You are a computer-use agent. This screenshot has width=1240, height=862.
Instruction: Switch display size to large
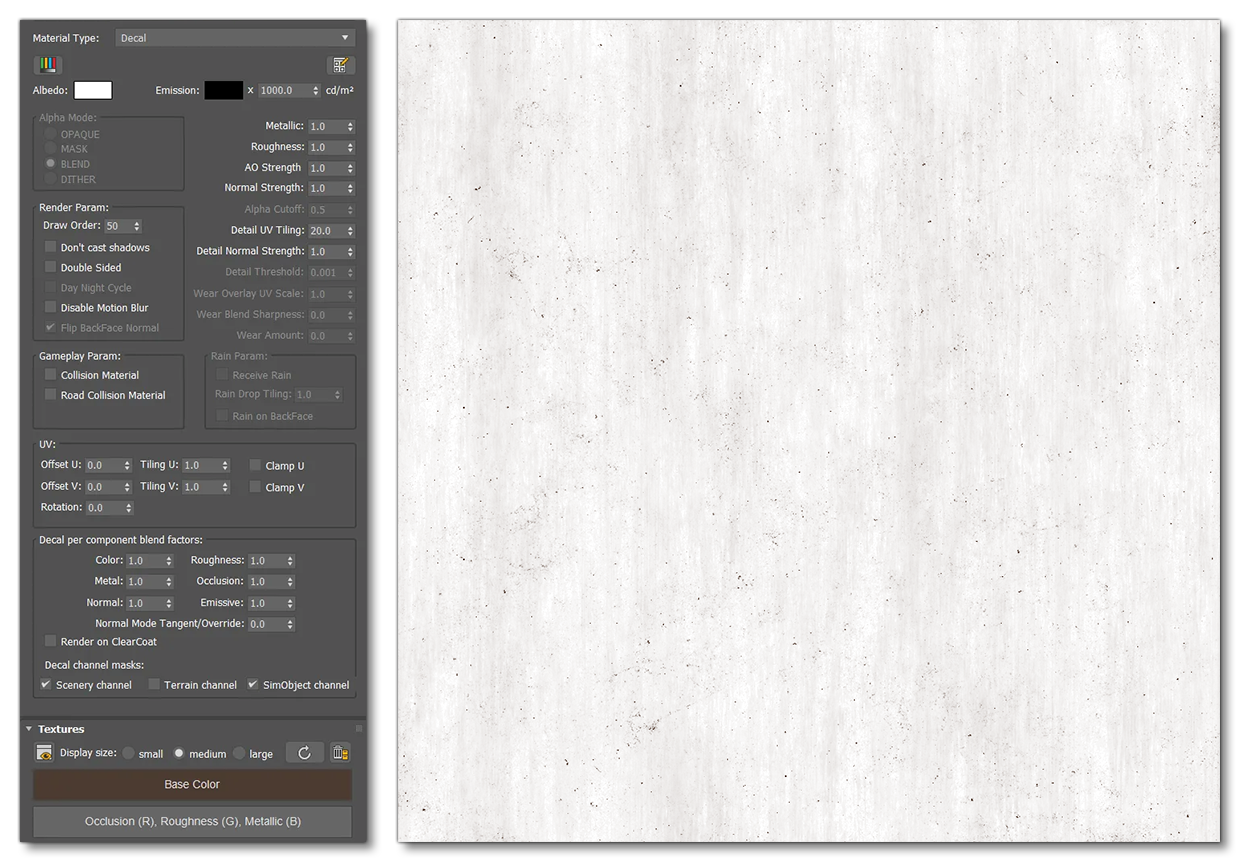tap(238, 753)
